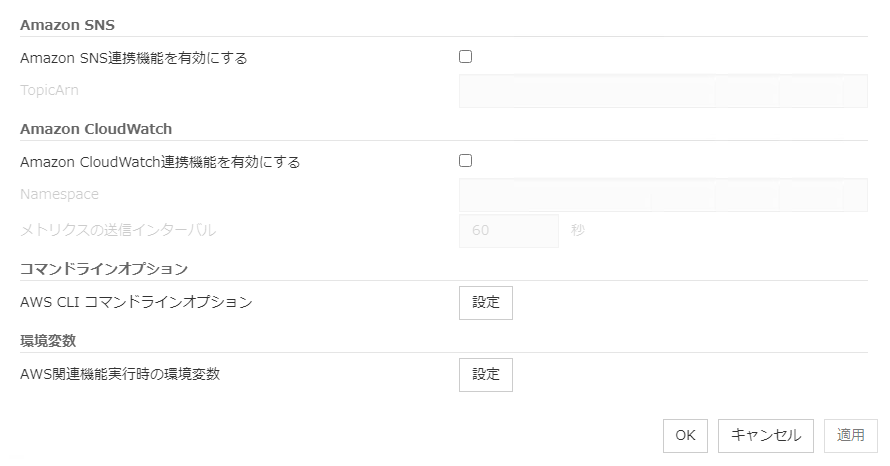This screenshot has width=890, height=466.
Task: Click the Namespace input field
Action: pyautogui.click(x=662, y=195)
